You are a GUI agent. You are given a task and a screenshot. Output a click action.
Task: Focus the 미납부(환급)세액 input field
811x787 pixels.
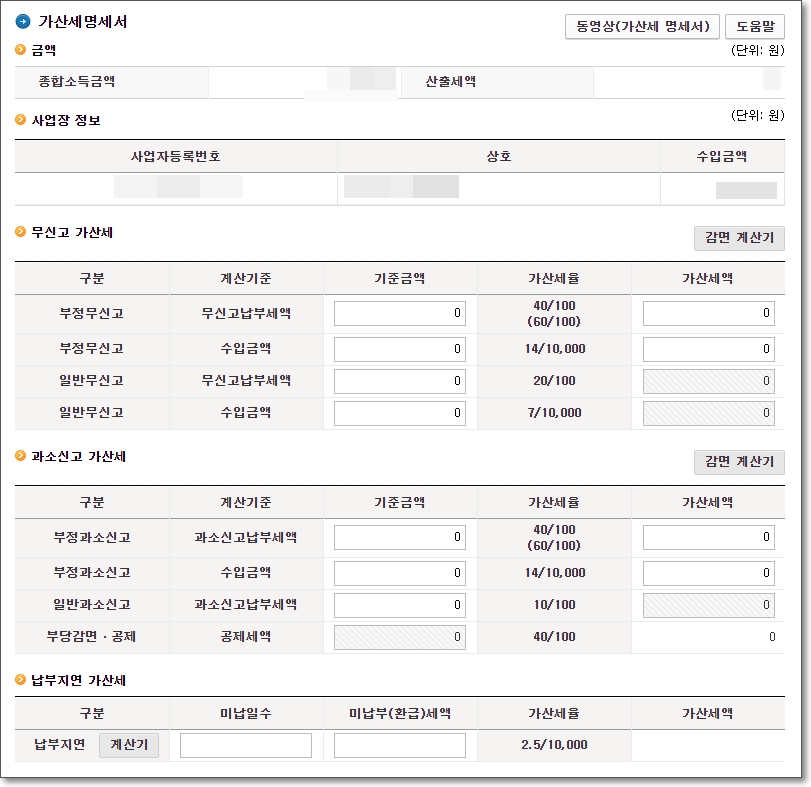(x=400, y=745)
